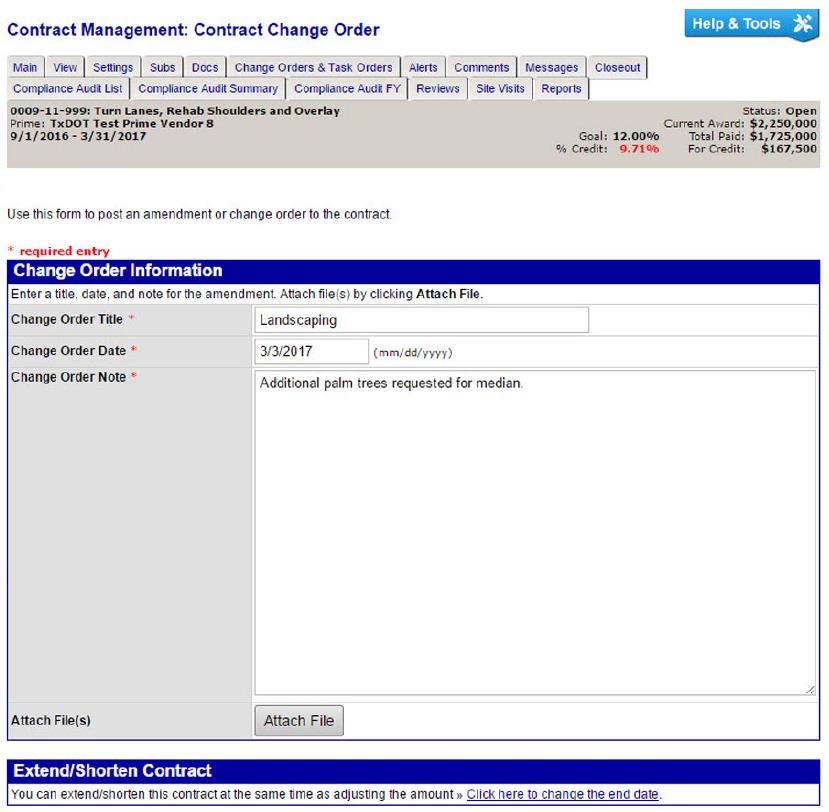Go to the Settings tab
The height and width of the screenshot is (812, 829).
point(113,68)
